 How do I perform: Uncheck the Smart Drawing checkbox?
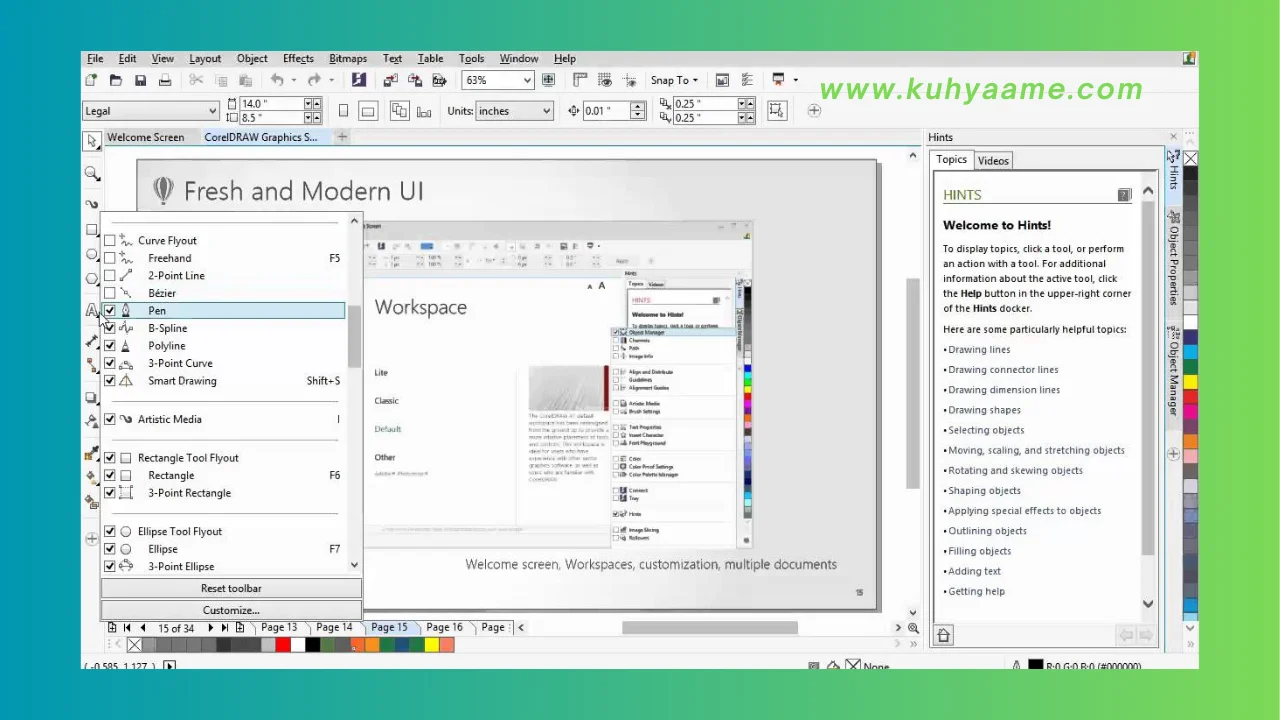[x=110, y=381]
